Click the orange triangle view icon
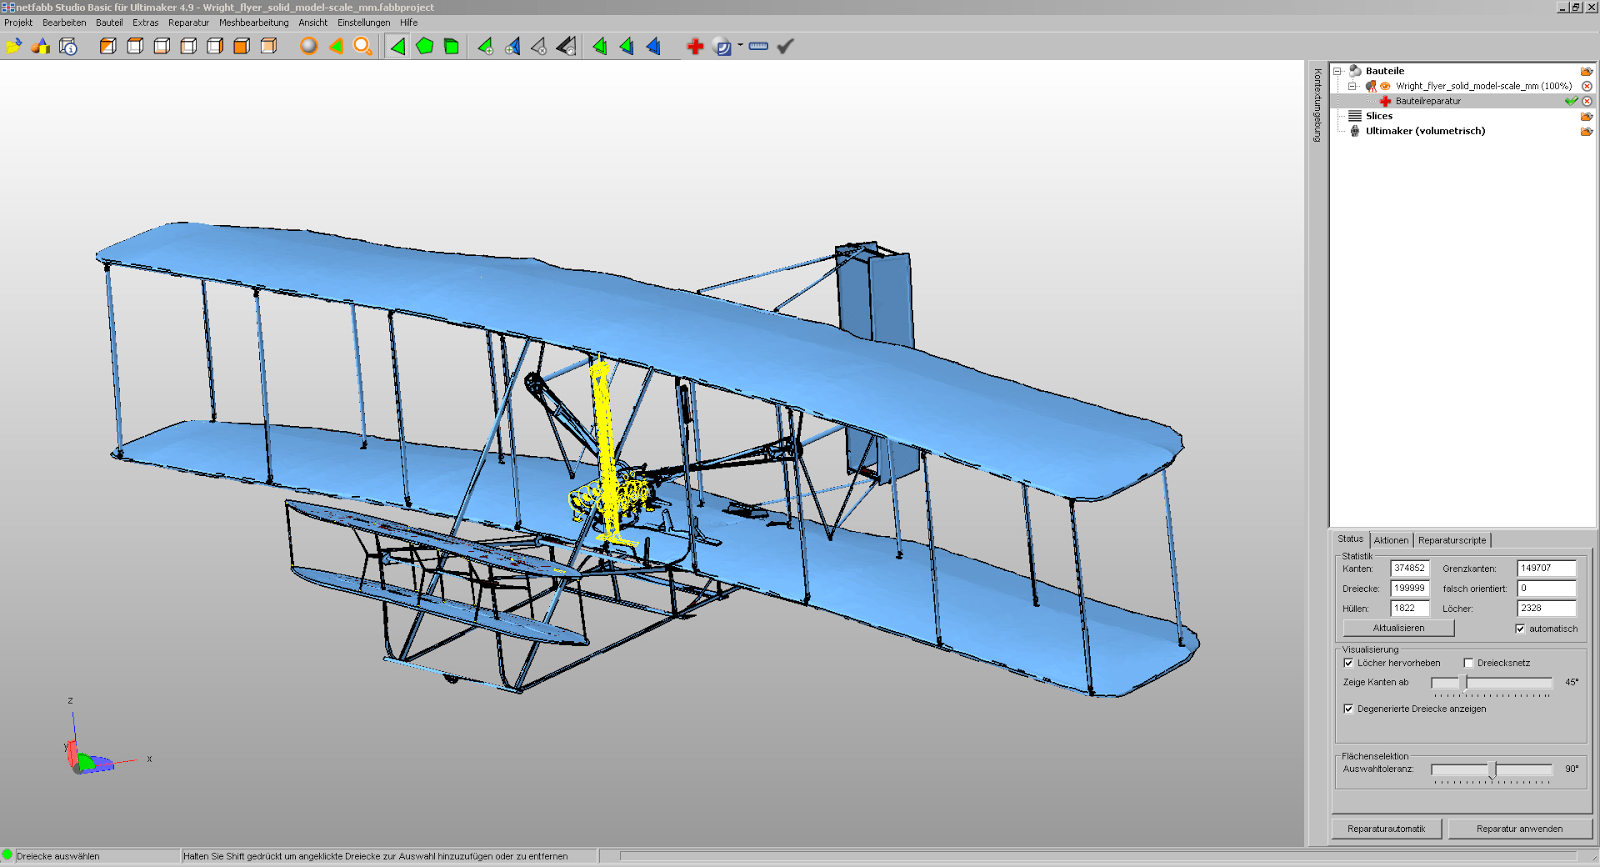The width and height of the screenshot is (1600, 867). tap(336, 46)
